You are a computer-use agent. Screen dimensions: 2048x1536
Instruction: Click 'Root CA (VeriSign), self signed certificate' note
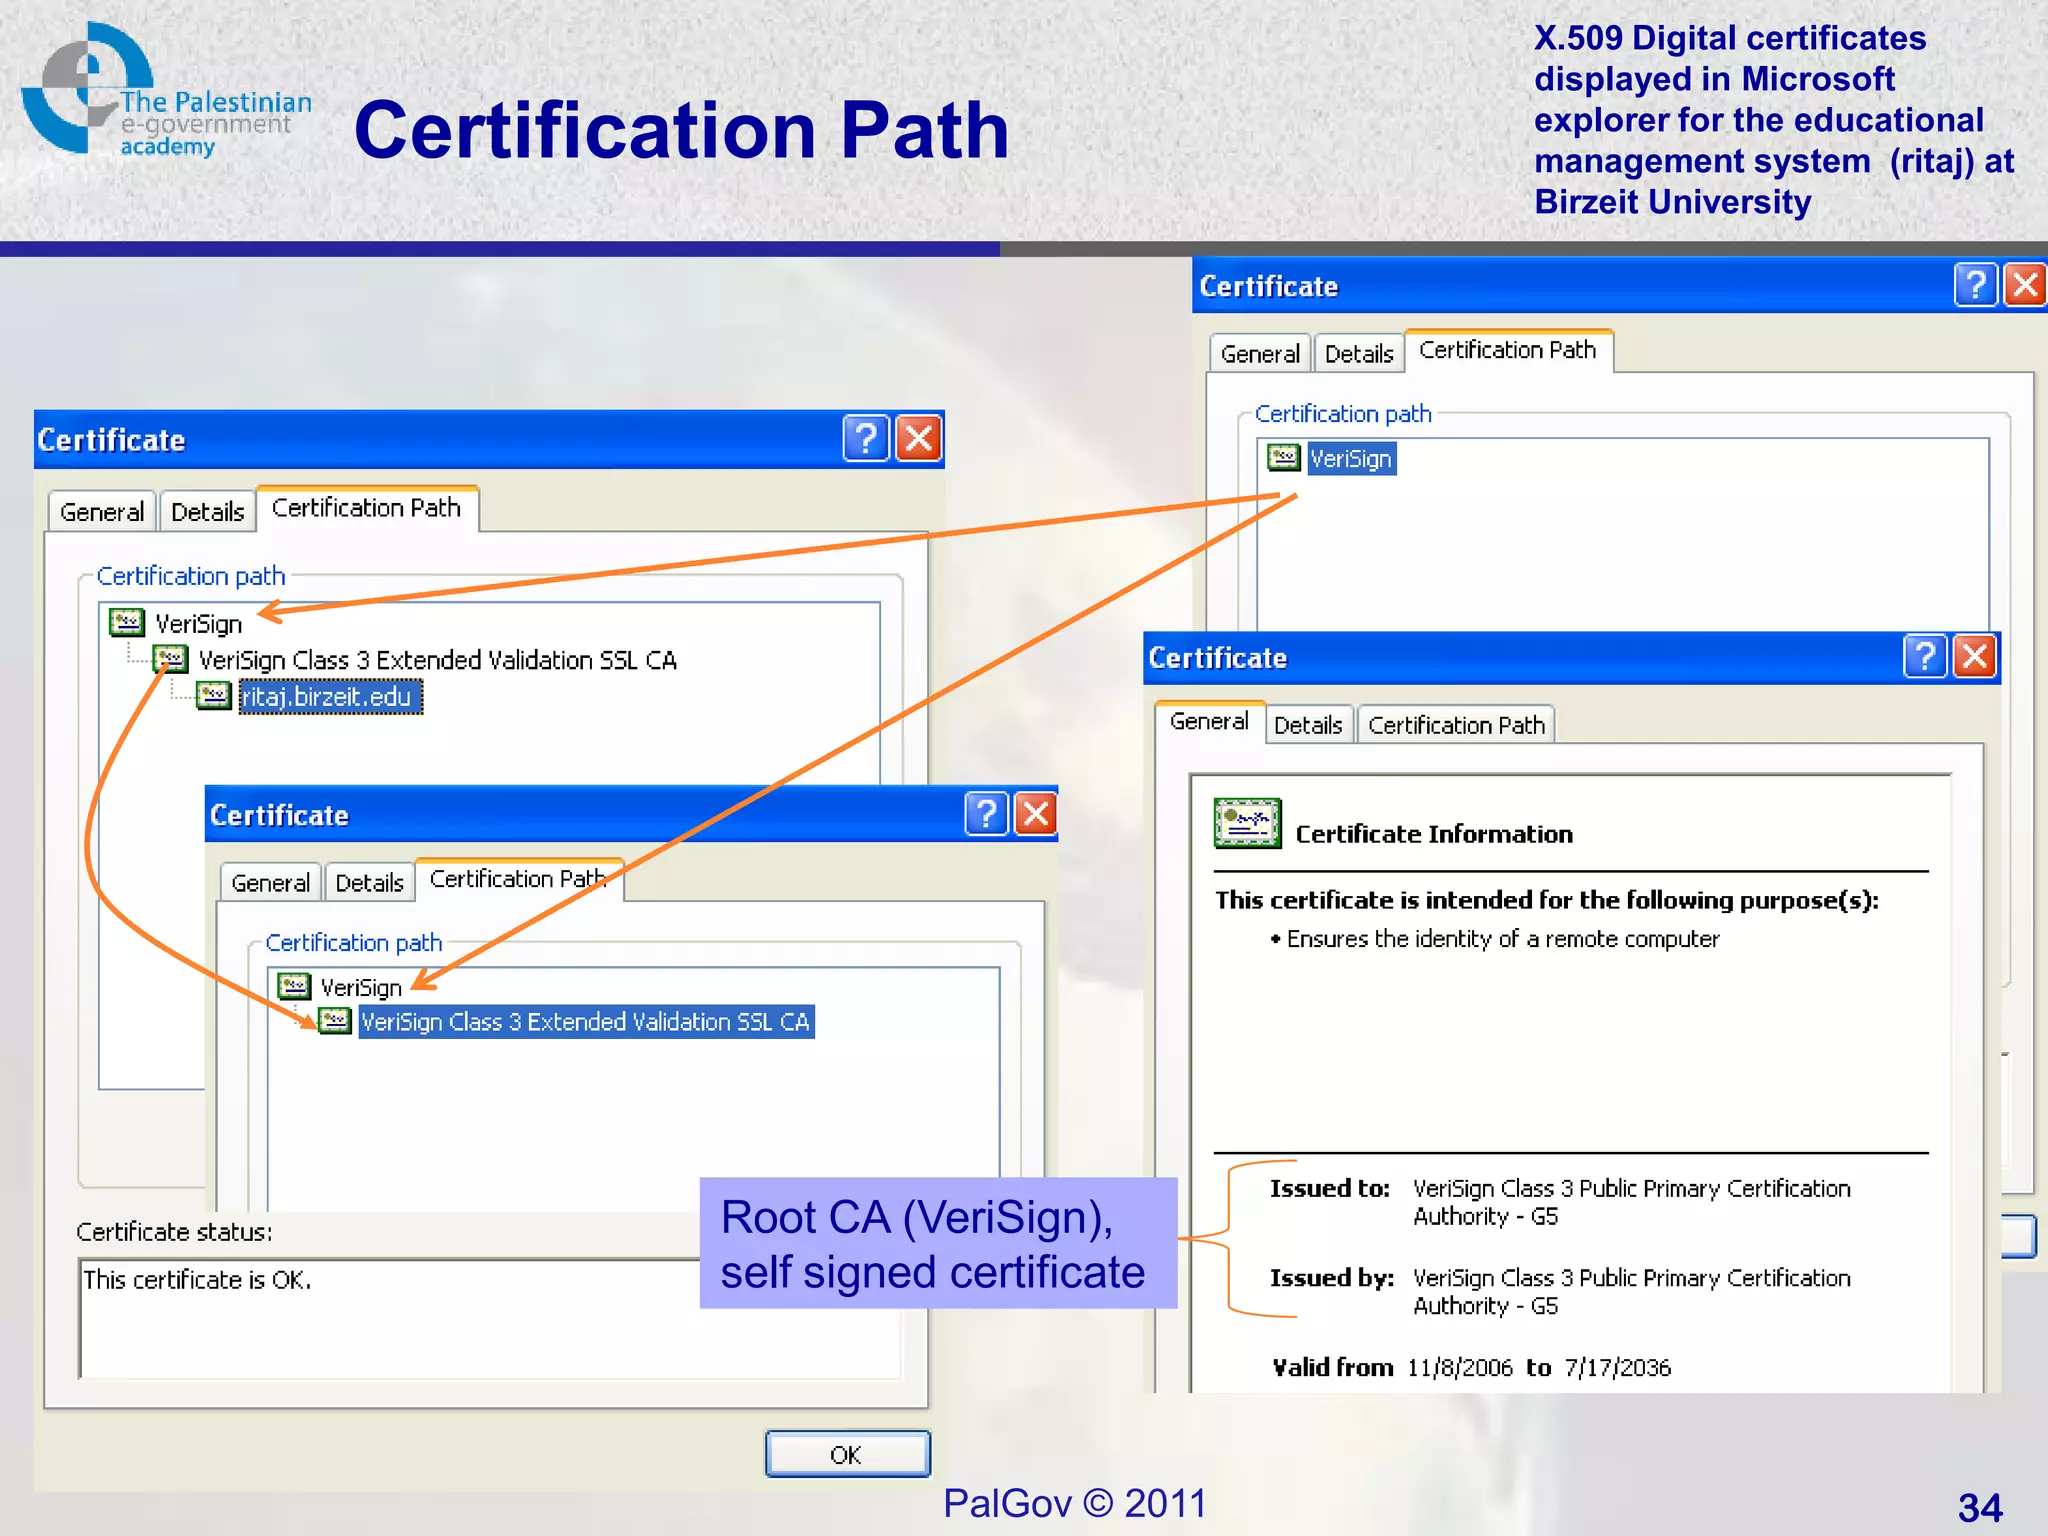click(x=938, y=1243)
